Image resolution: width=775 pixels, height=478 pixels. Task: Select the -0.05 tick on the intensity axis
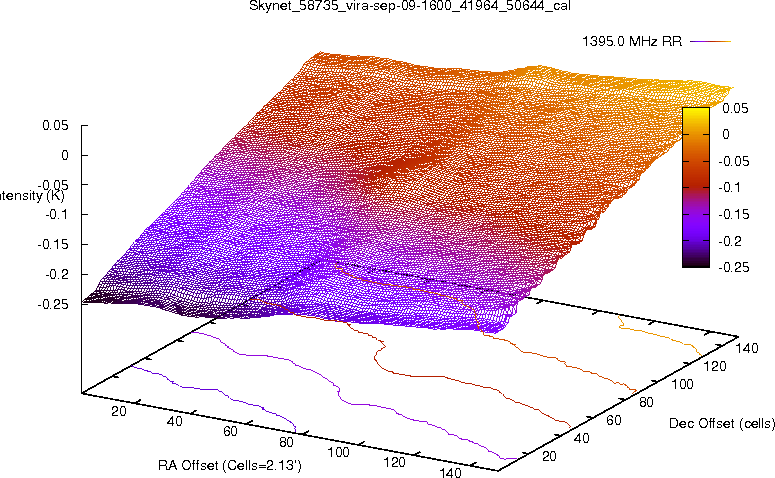[x=53, y=185]
